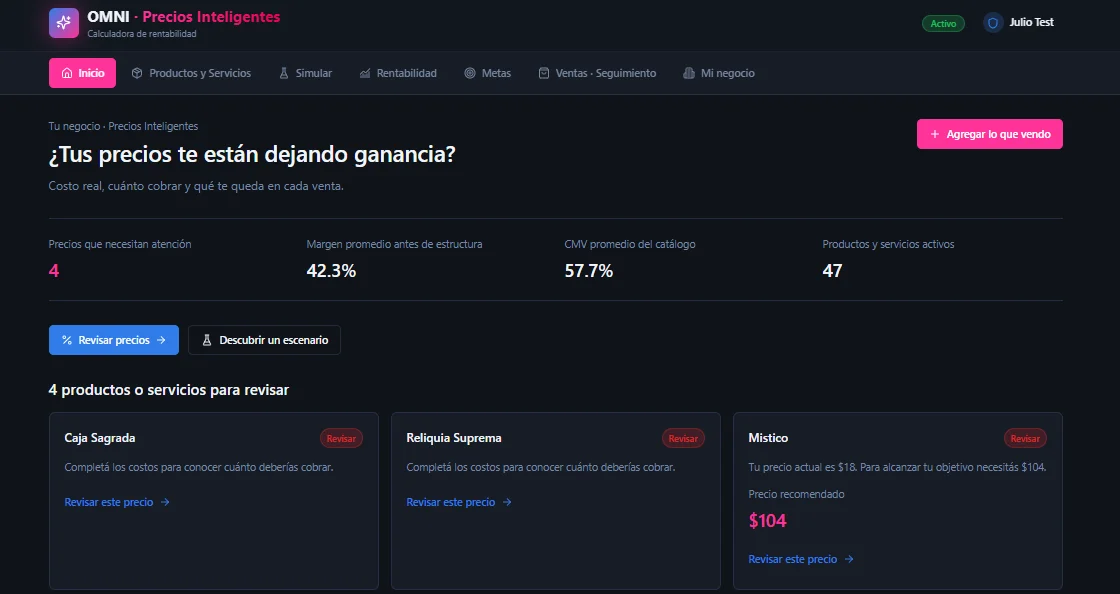Image resolution: width=1120 pixels, height=594 pixels.
Task: Click Descubrir un escenario button
Action: click(x=264, y=340)
